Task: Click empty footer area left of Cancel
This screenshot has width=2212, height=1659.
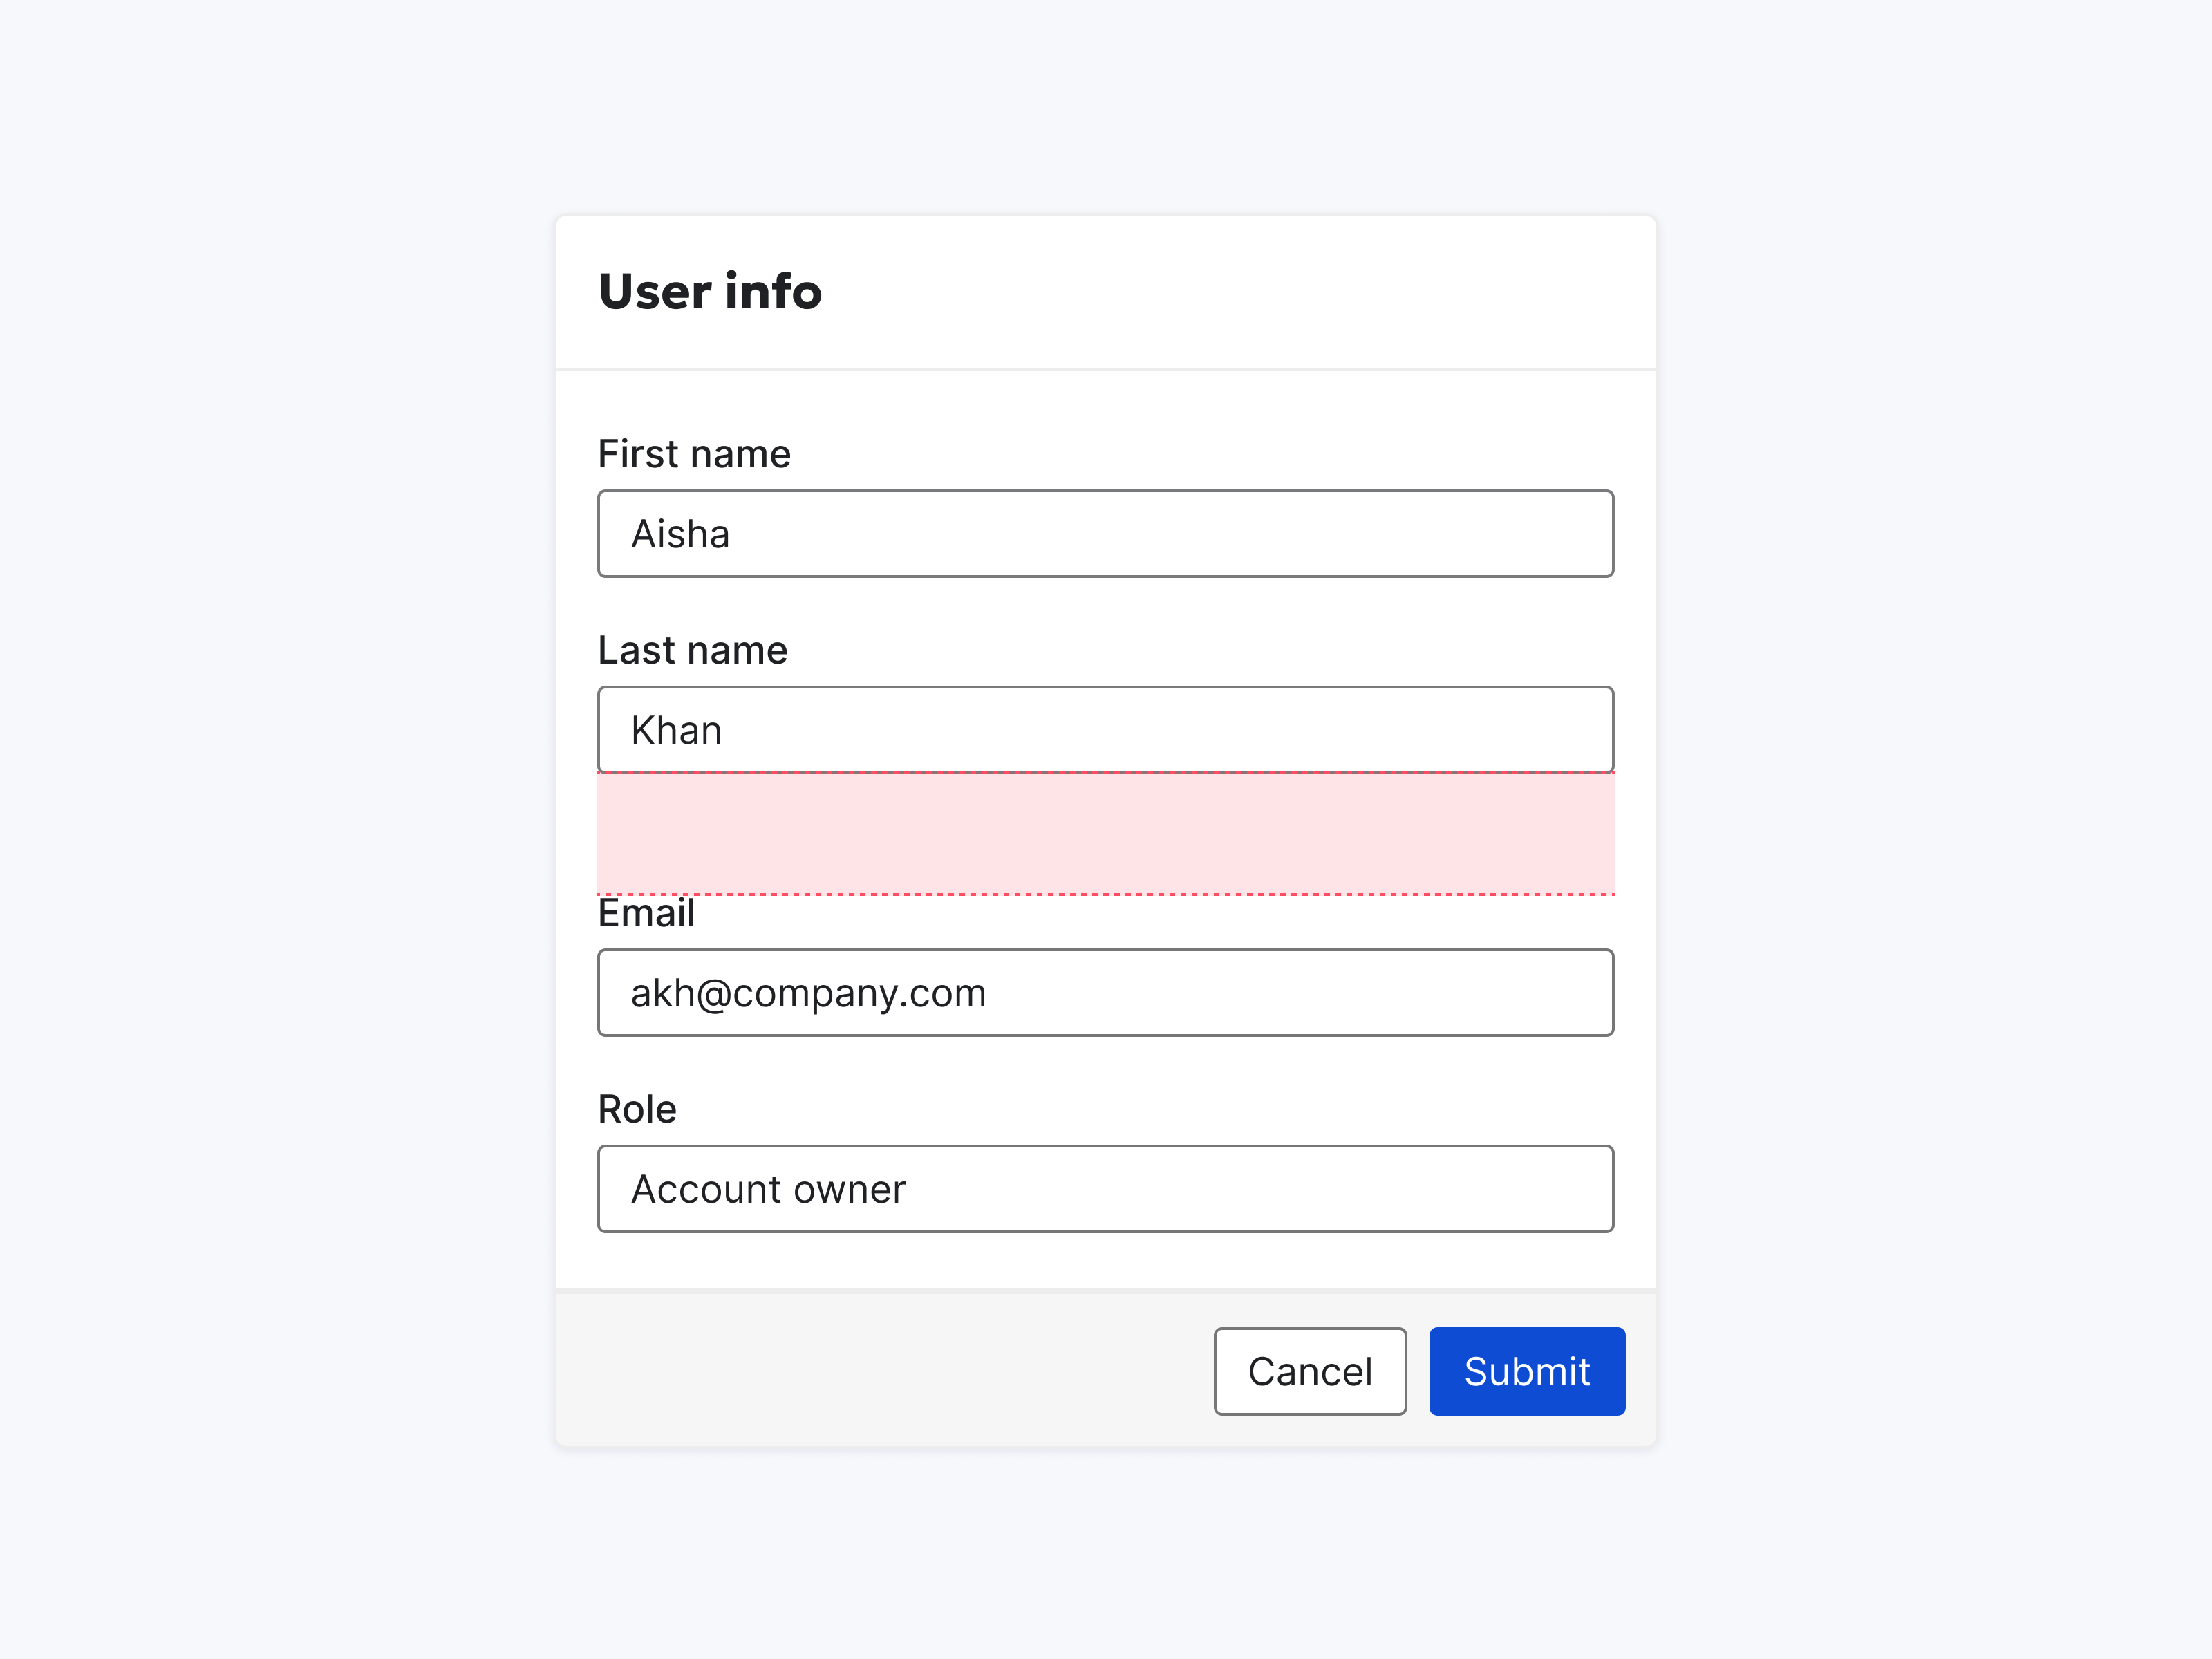Action: click(x=880, y=1371)
